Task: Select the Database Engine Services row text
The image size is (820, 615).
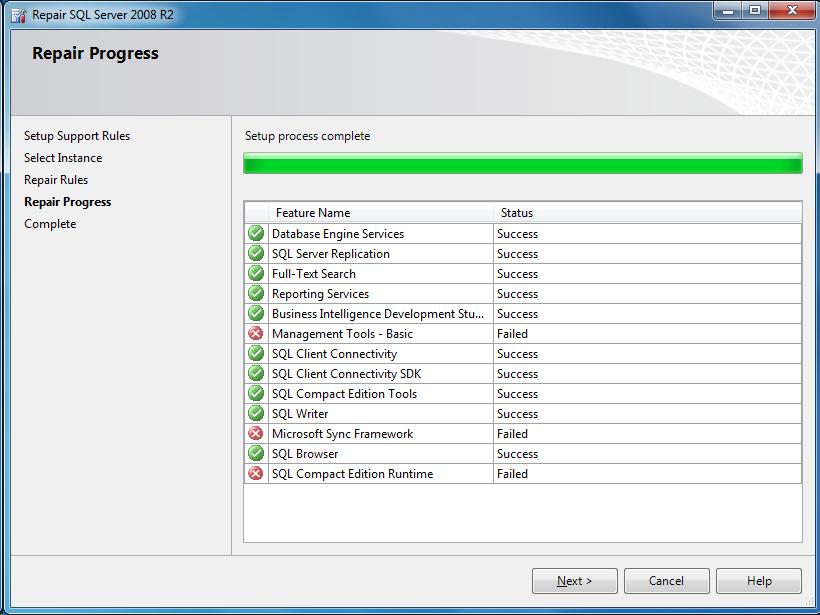Action: (338, 234)
